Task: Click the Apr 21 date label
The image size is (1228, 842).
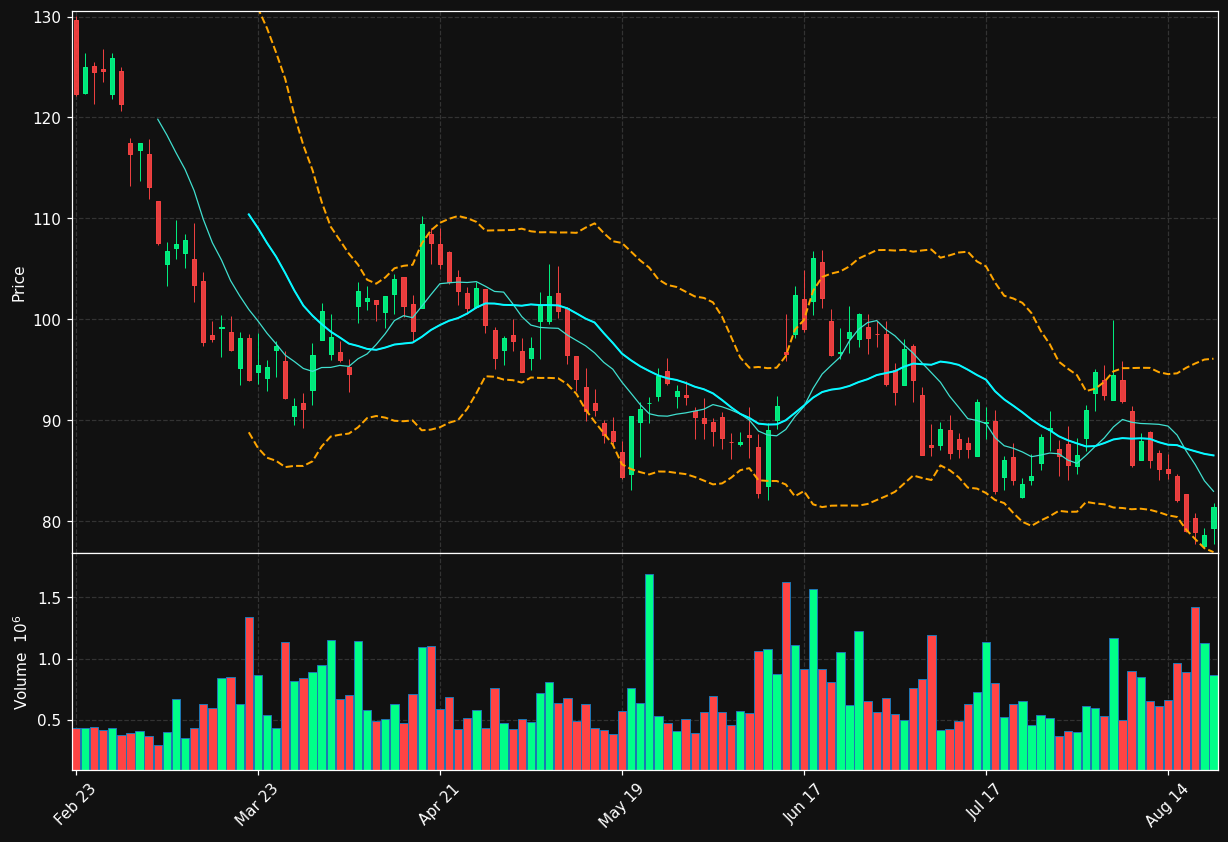Action: pyautogui.click(x=440, y=803)
